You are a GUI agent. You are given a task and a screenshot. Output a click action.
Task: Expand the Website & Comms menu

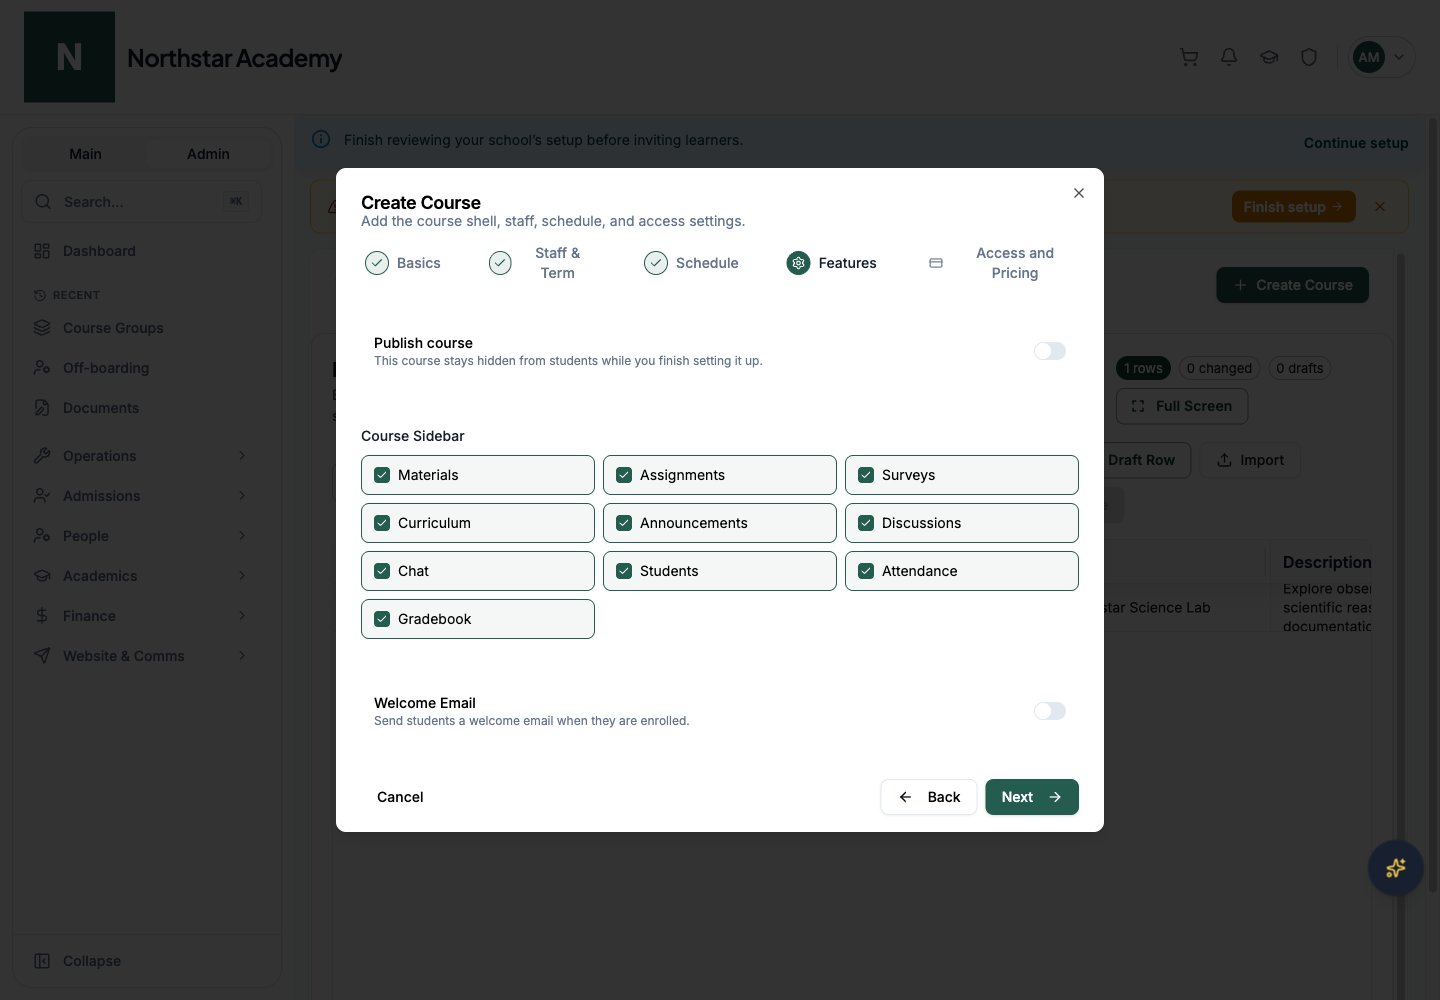(x=141, y=656)
